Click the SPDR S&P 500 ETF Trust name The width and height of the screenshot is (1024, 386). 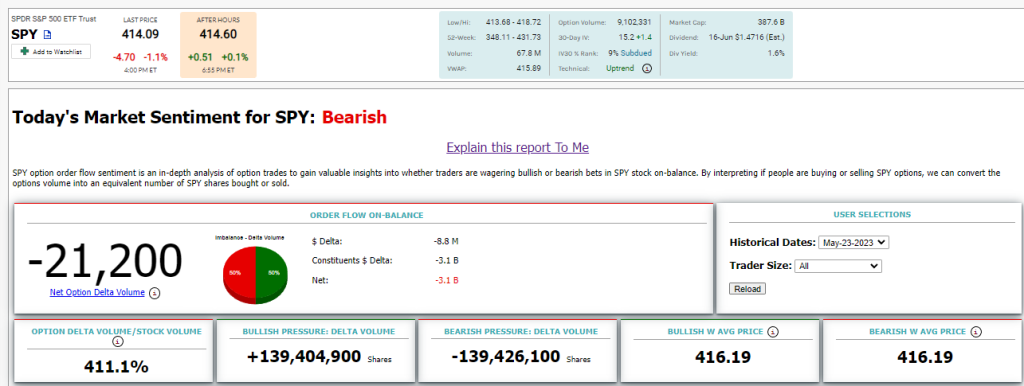tap(54, 19)
